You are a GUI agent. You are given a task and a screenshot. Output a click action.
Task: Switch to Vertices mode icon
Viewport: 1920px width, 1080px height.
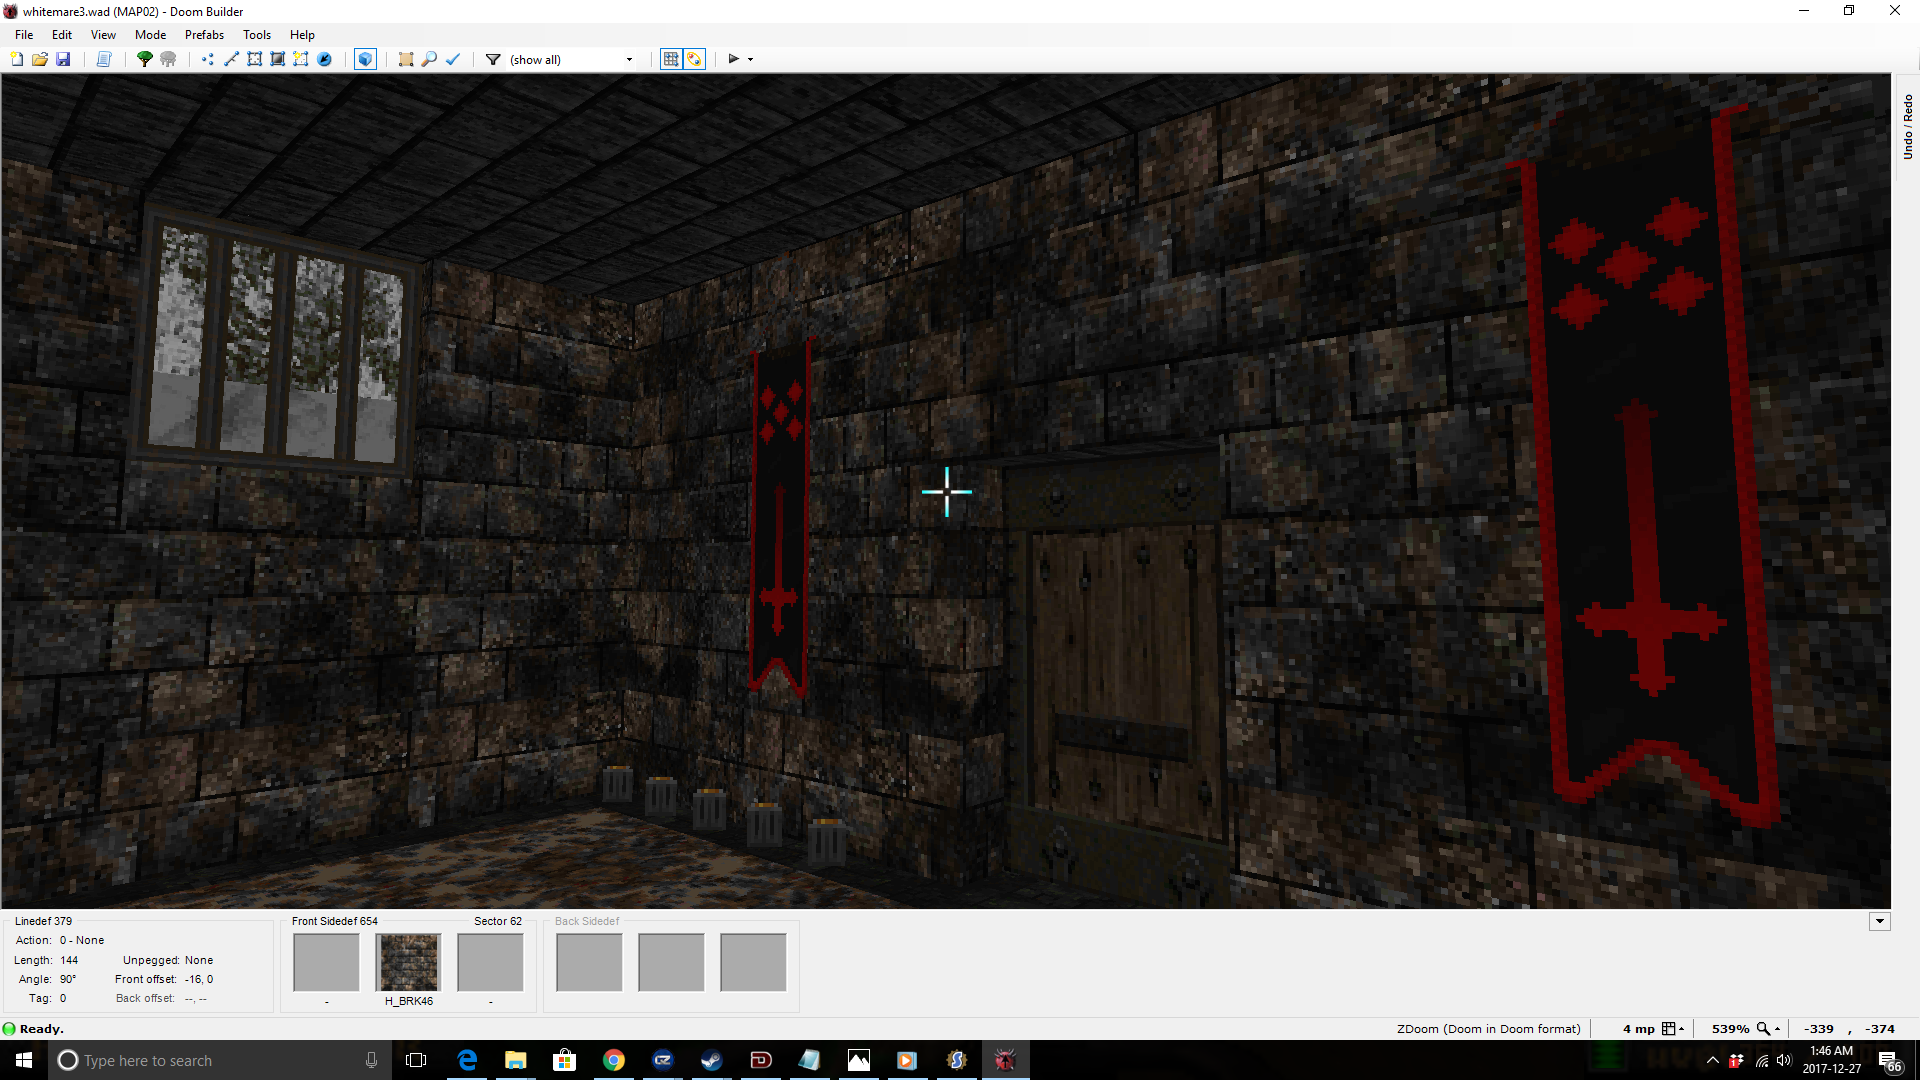coord(208,59)
